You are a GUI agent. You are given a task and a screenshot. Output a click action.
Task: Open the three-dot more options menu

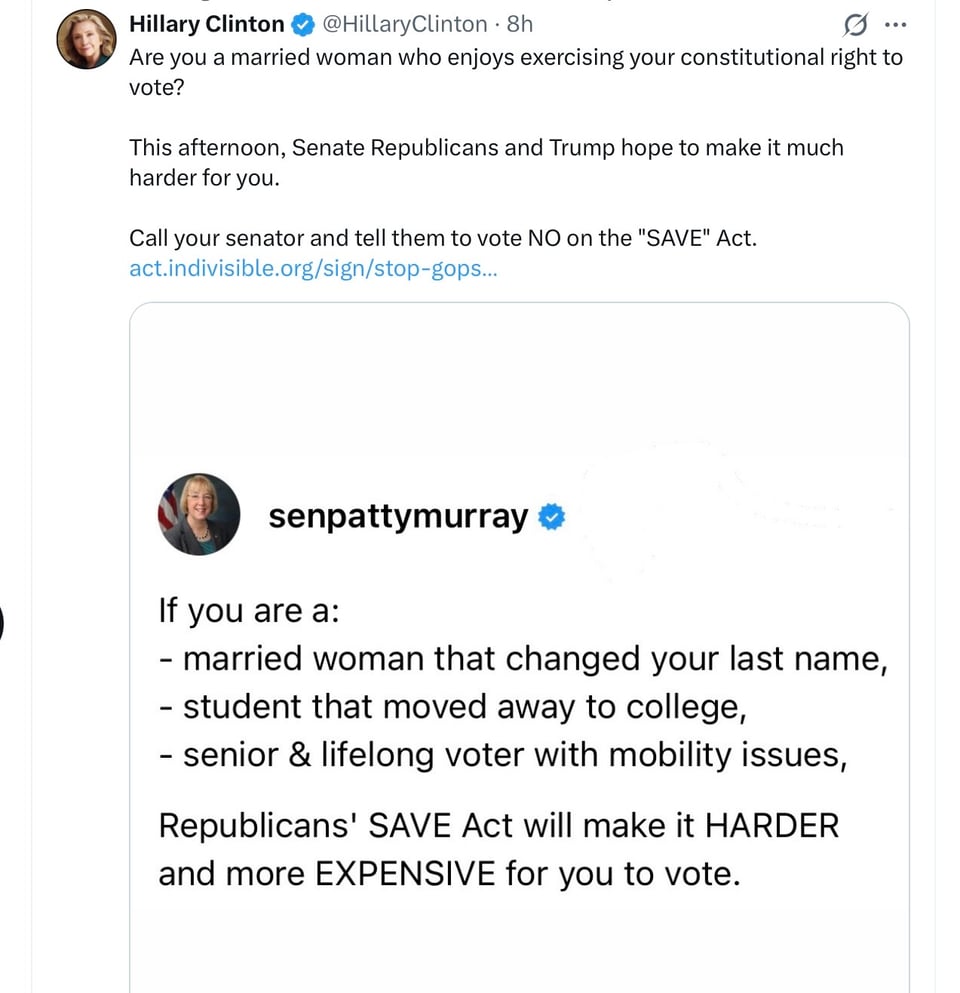click(895, 23)
